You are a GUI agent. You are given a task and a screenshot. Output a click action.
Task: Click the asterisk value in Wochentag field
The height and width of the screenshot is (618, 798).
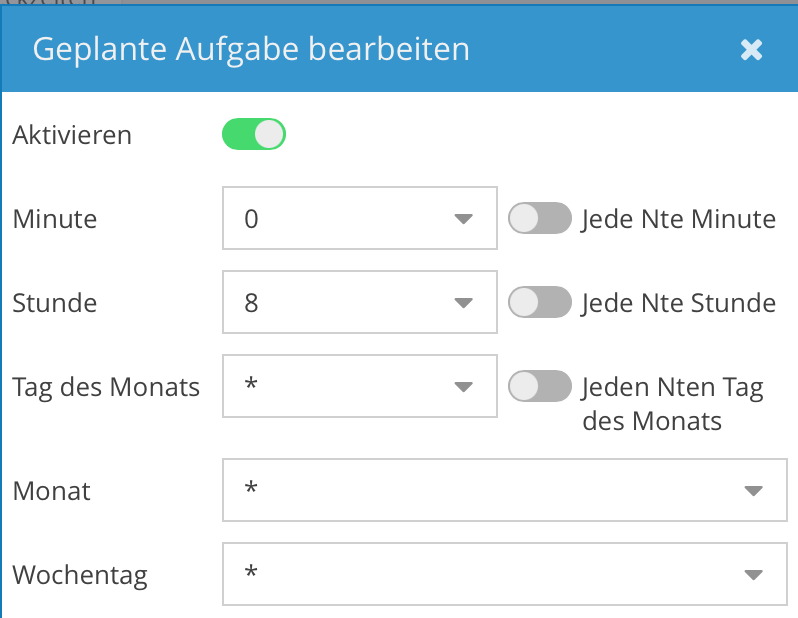pyautogui.click(x=251, y=574)
